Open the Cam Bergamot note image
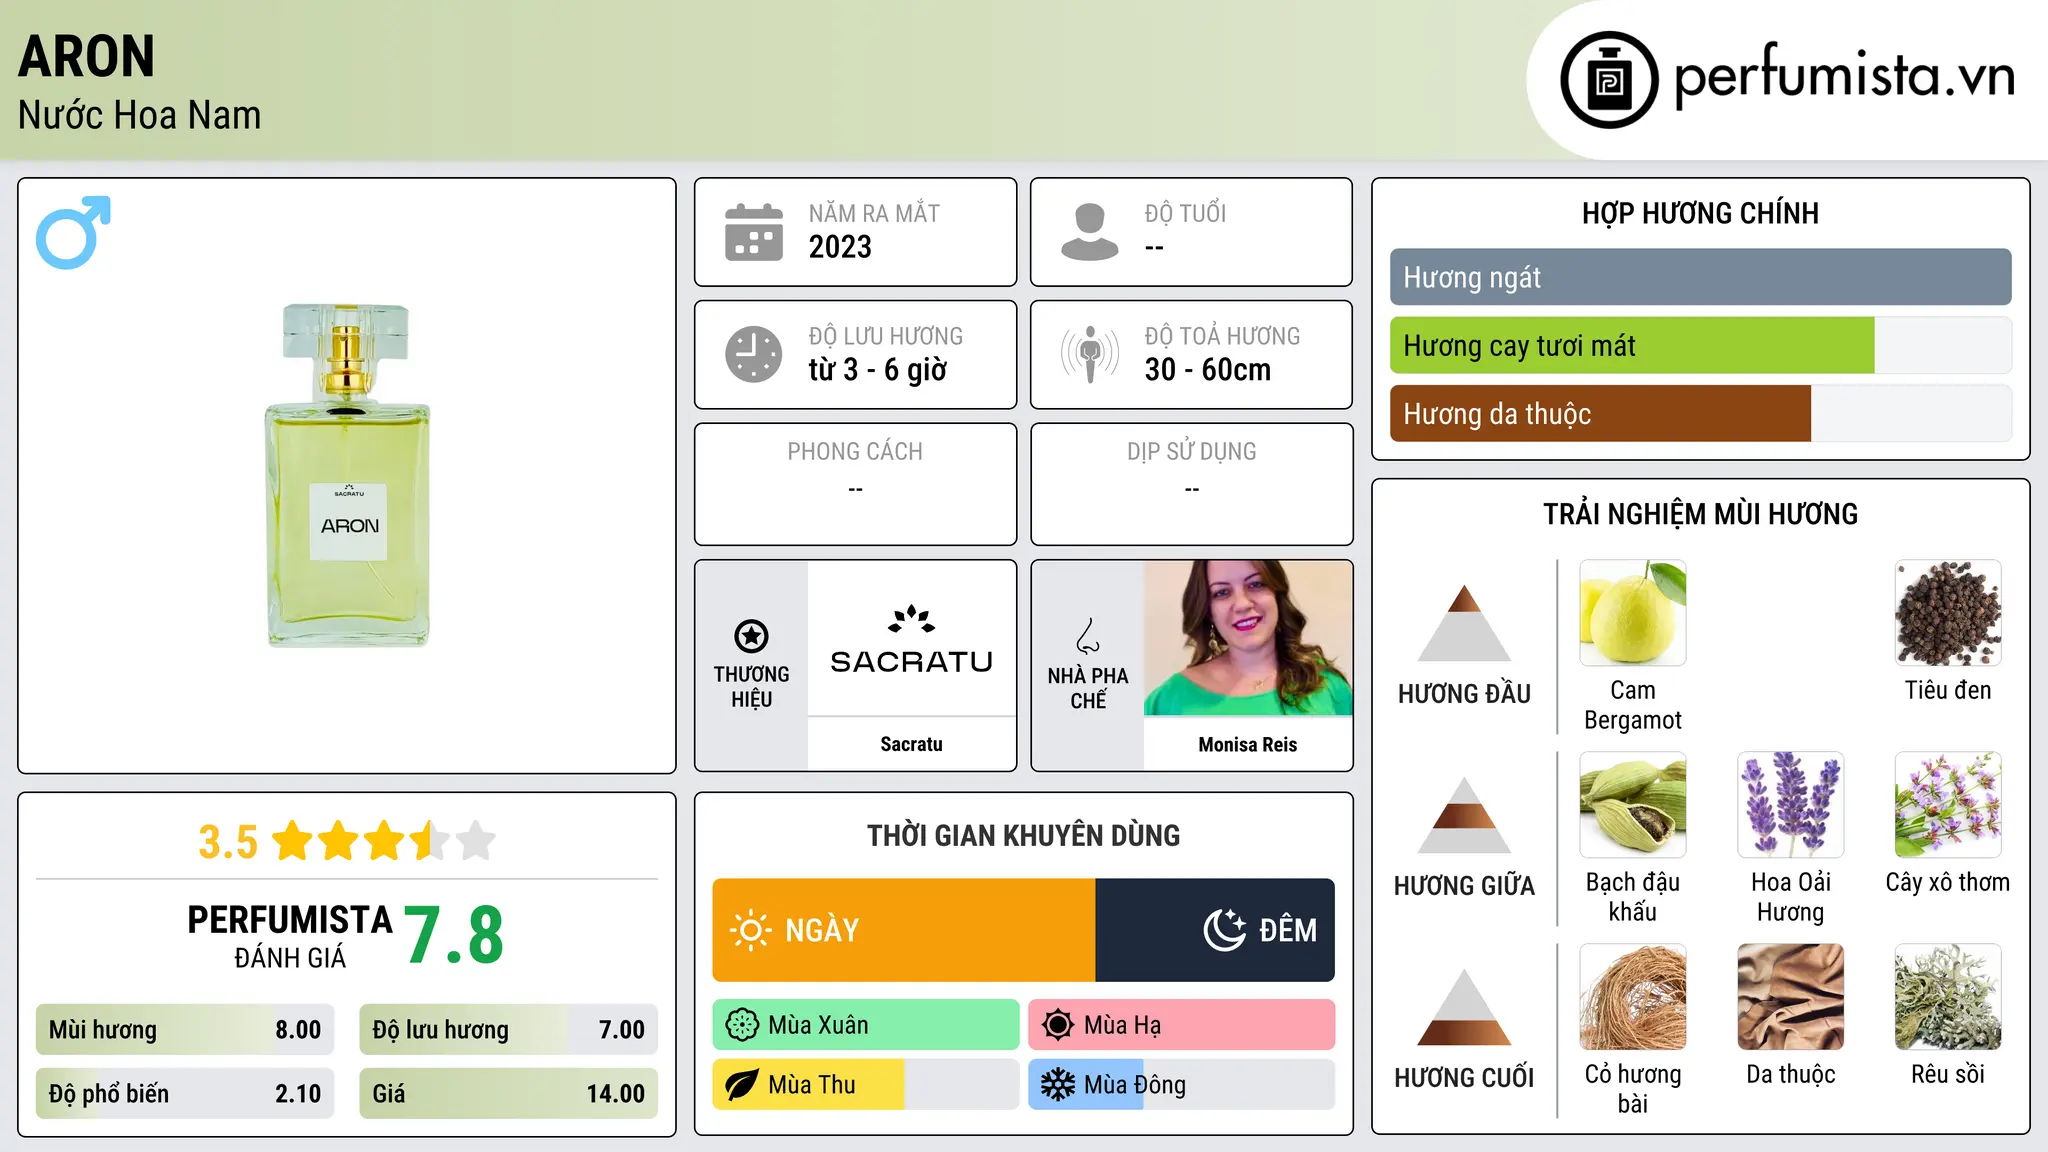 tap(1633, 613)
